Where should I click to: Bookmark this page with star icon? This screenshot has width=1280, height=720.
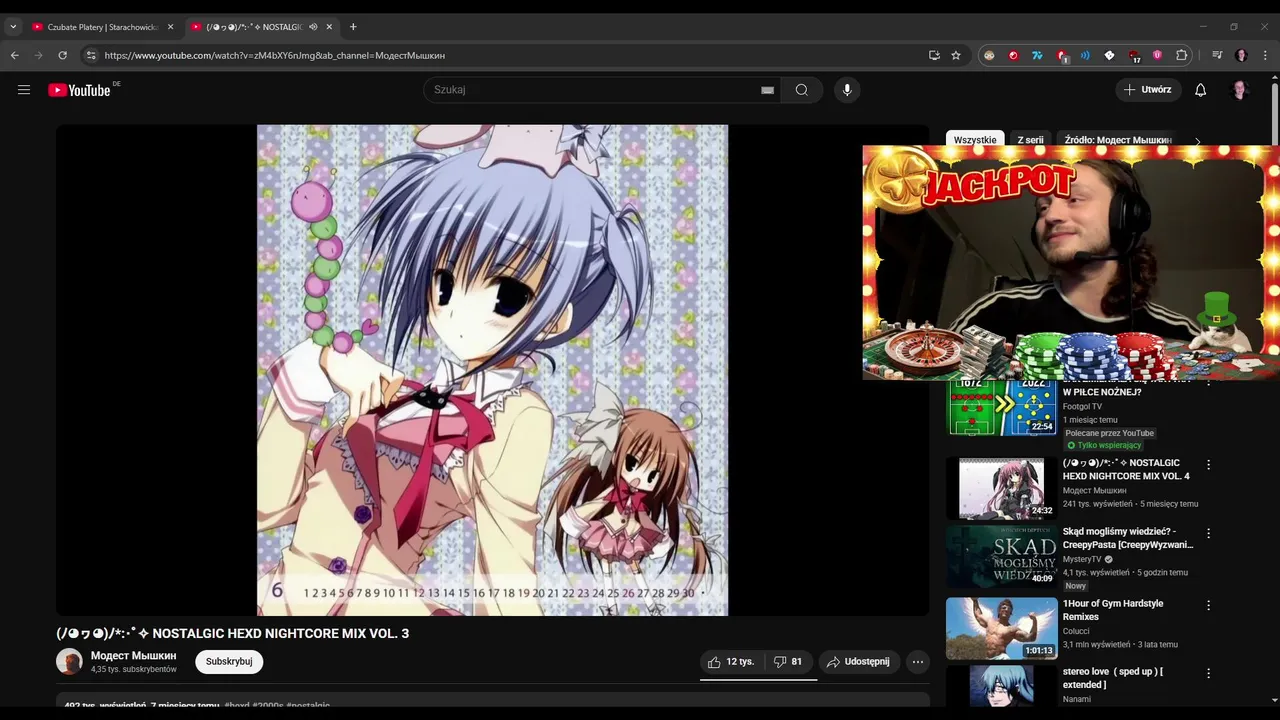coord(956,55)
